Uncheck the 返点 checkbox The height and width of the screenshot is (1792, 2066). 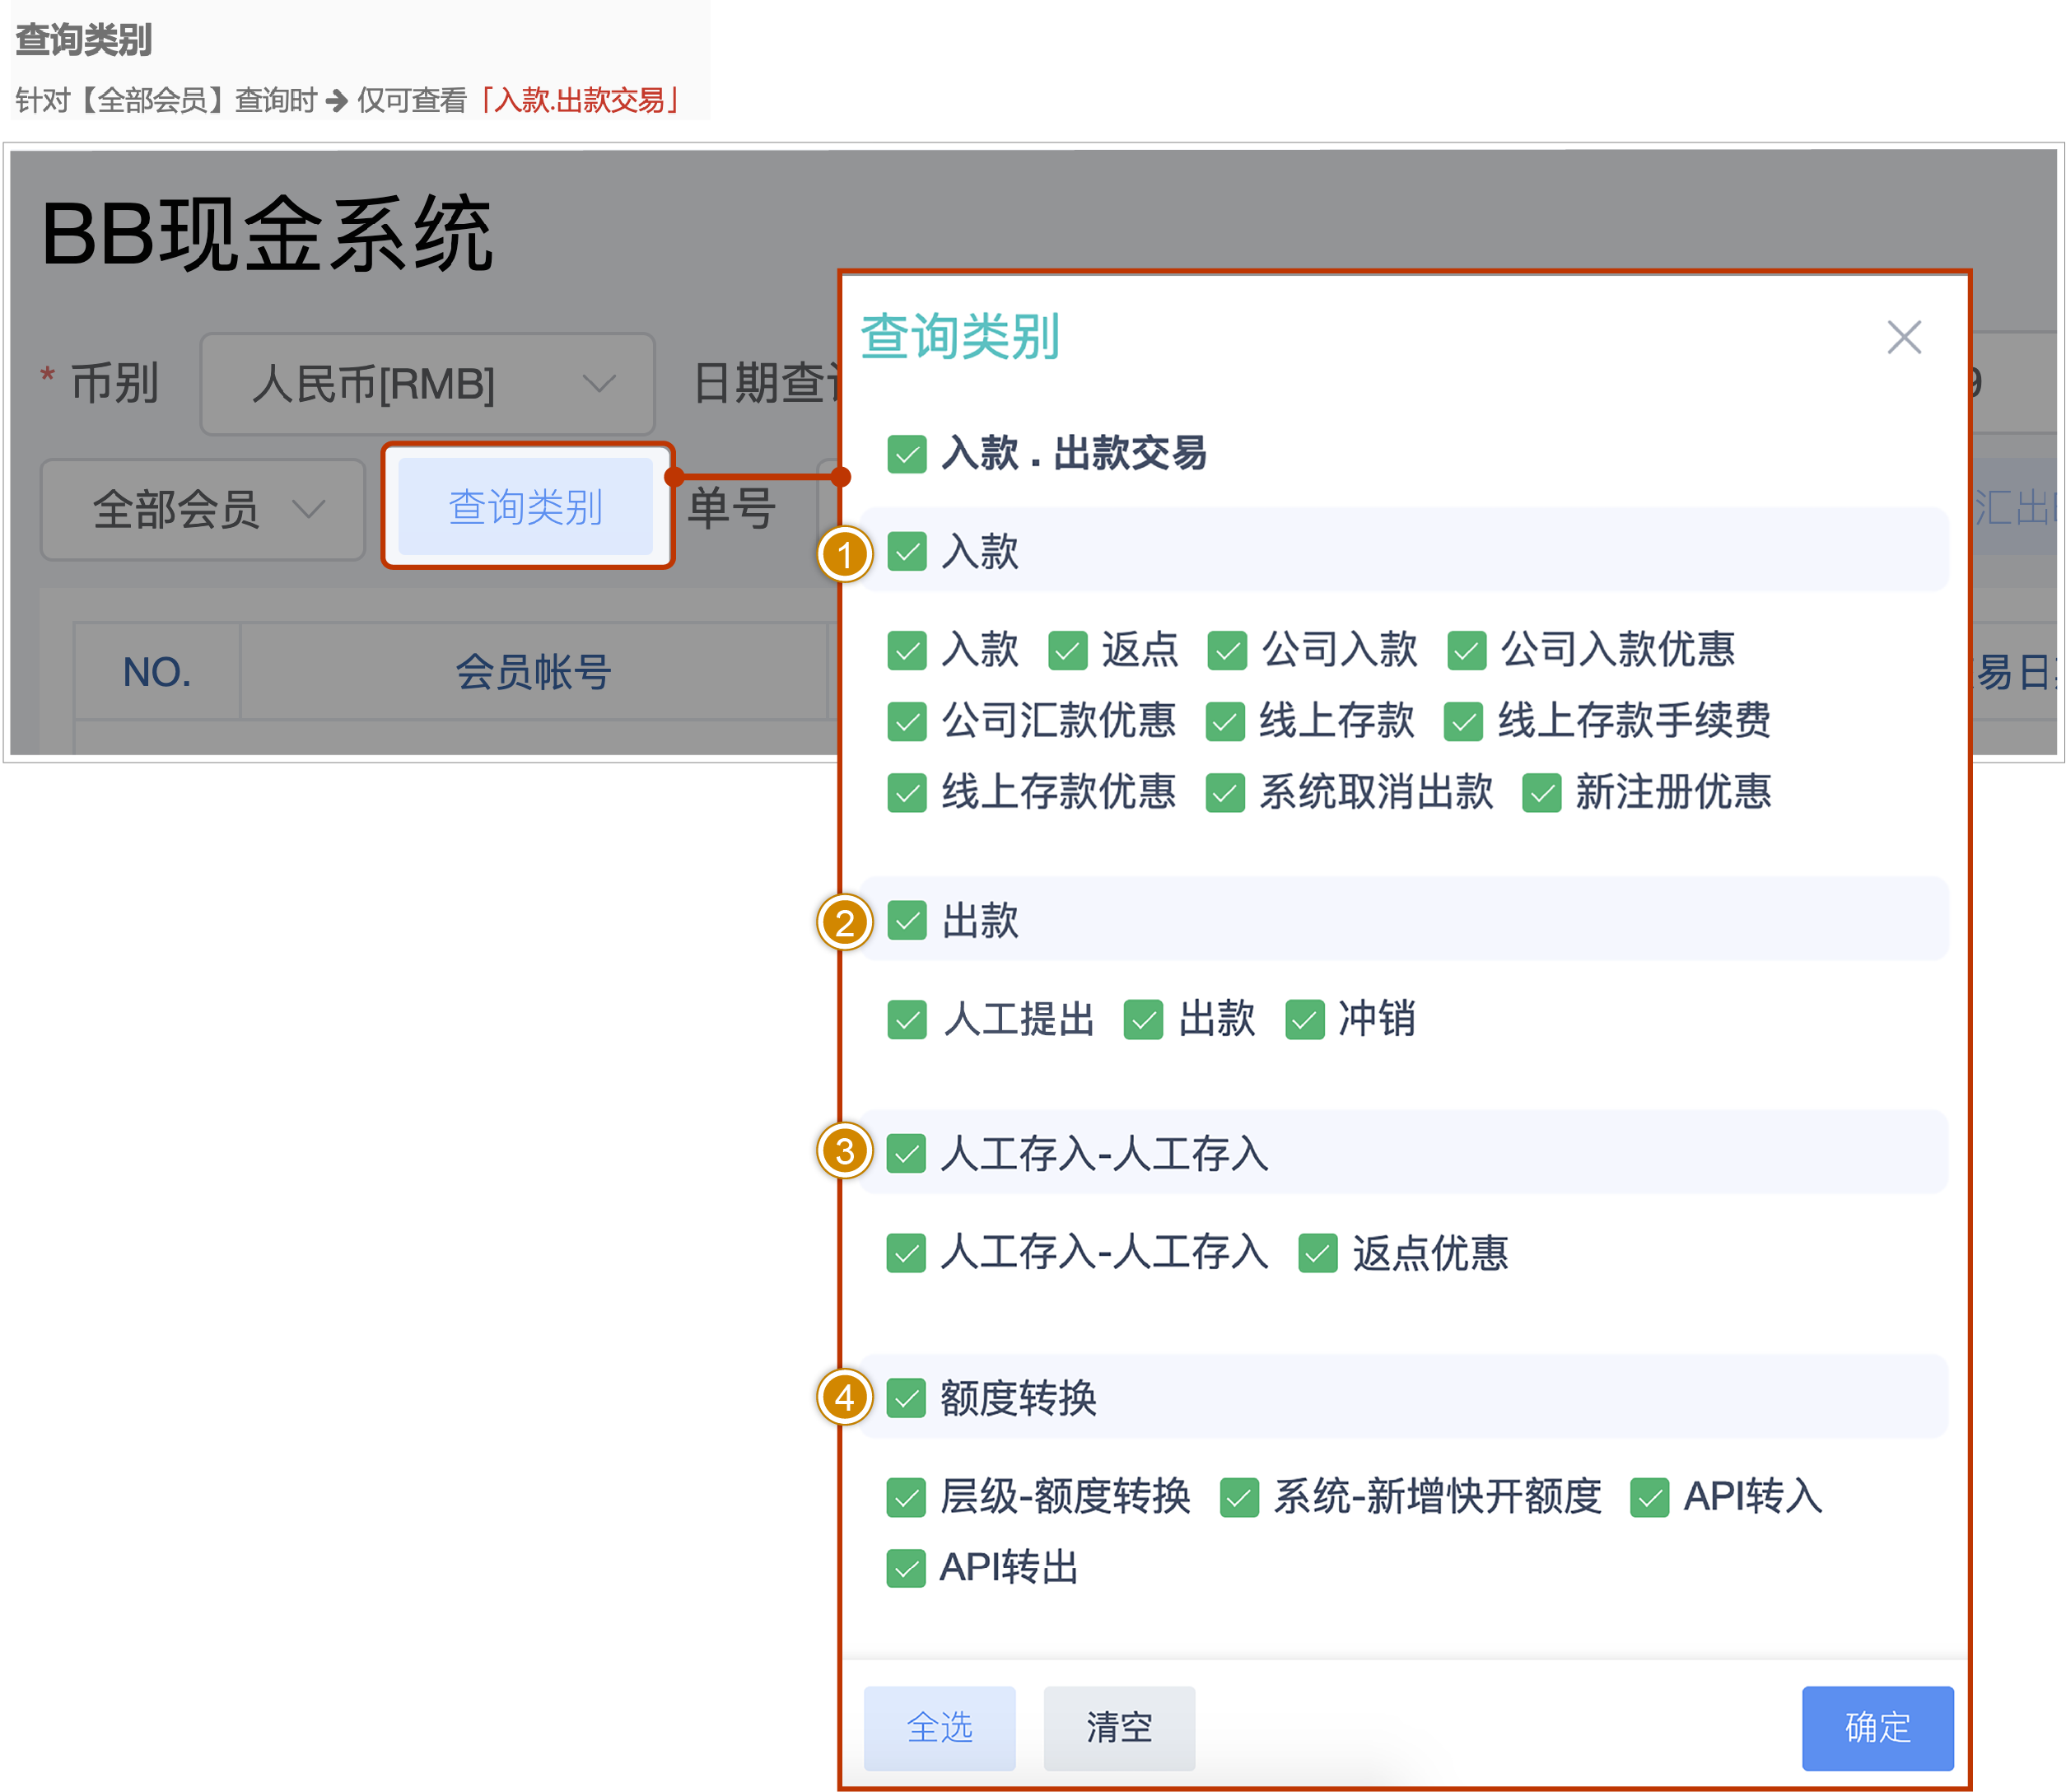click(x=1067, y=650)
